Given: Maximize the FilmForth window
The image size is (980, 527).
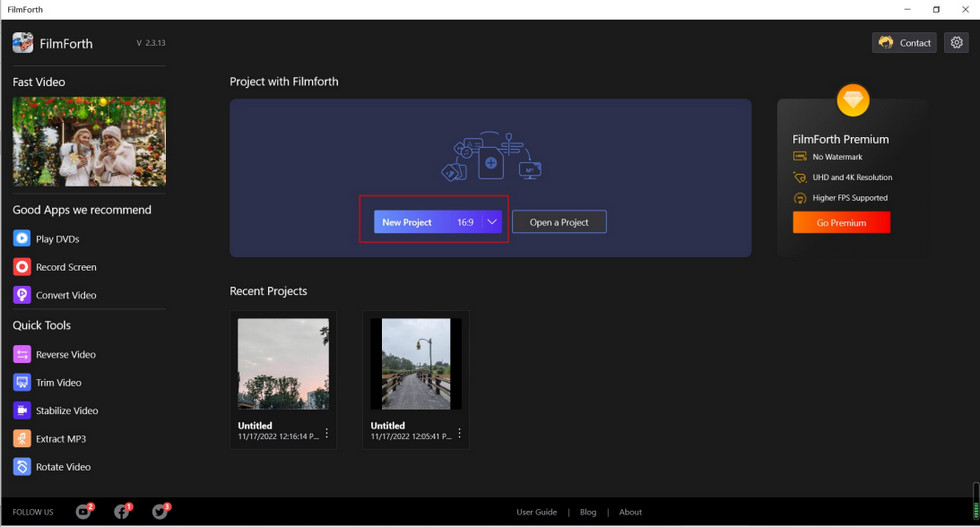Looking at the screenshot, I should (x=936, y=9).
